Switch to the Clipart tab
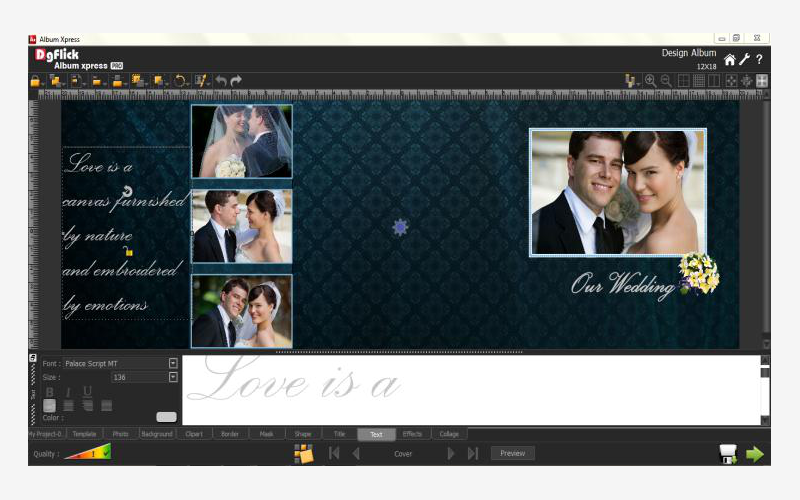 [x=194, y=434]
